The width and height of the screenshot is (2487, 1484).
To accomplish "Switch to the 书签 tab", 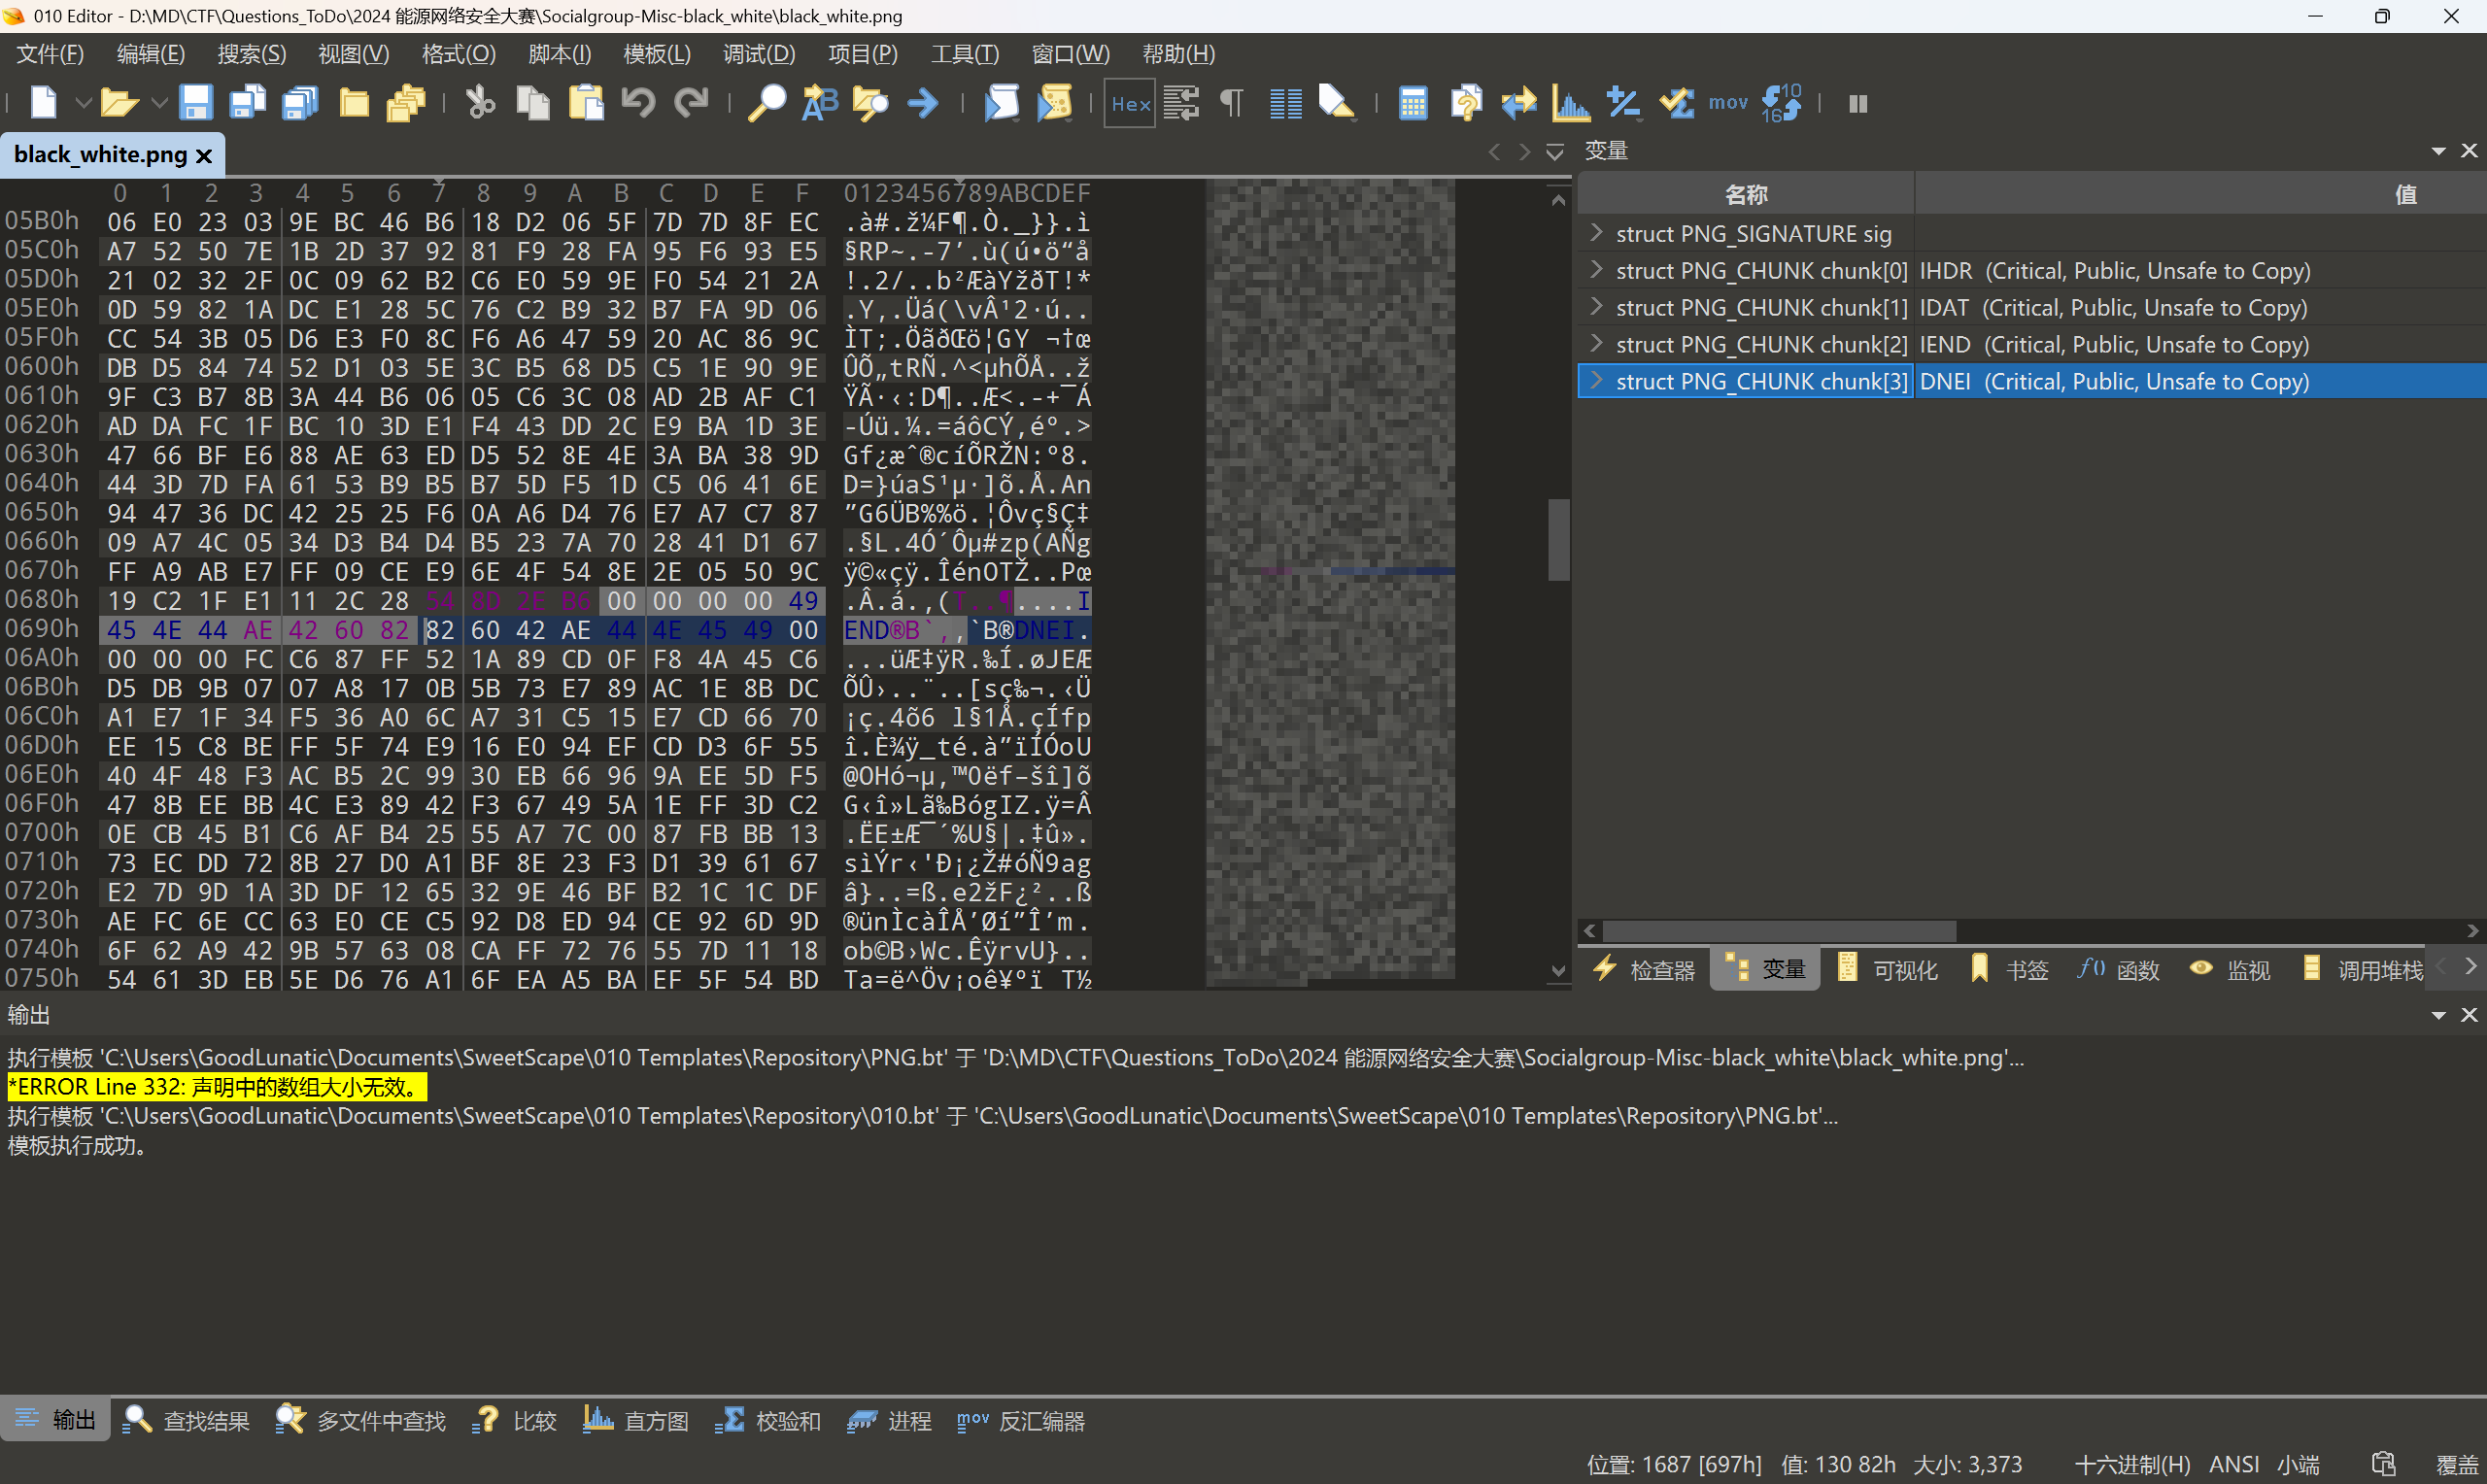I will pyautogui.click(x=2009, y=970).
